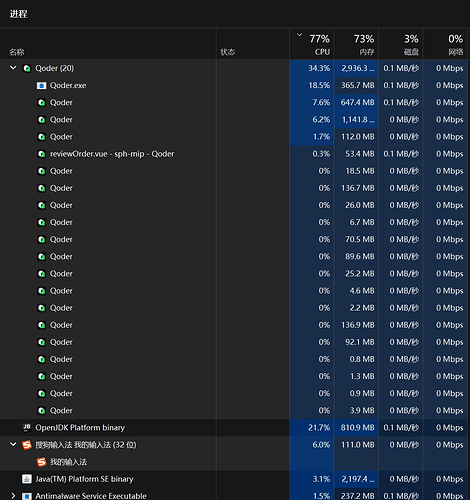Click the reviewOrder.vue row's Qoder icon
The height and width of the screenshot is (500, 470).
click(x=41, y=154)
